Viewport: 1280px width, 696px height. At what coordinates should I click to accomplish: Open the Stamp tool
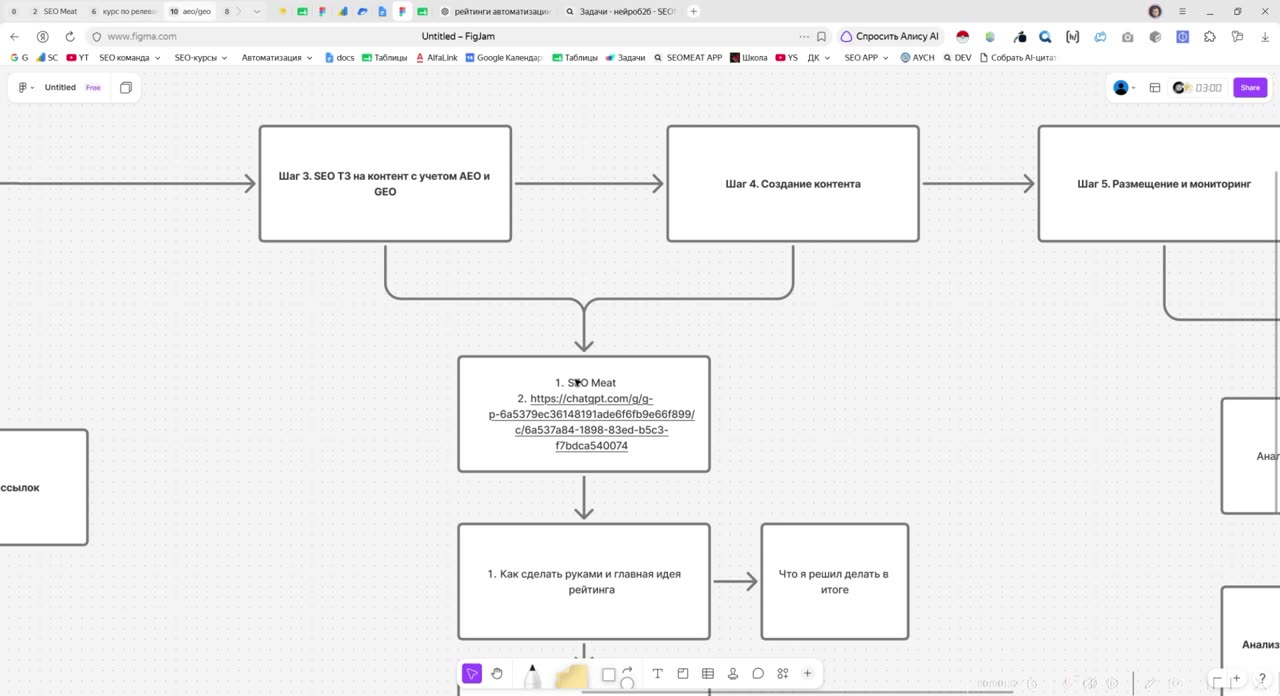(733, 674)
